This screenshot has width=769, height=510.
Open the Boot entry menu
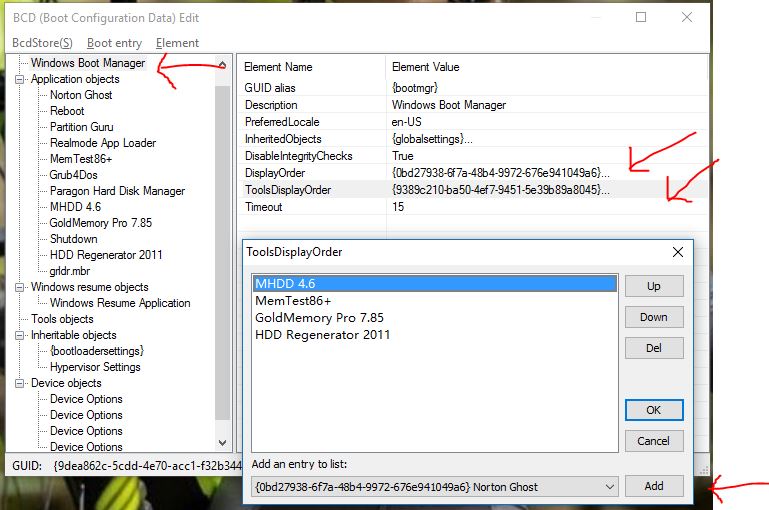tap(114, 43)
